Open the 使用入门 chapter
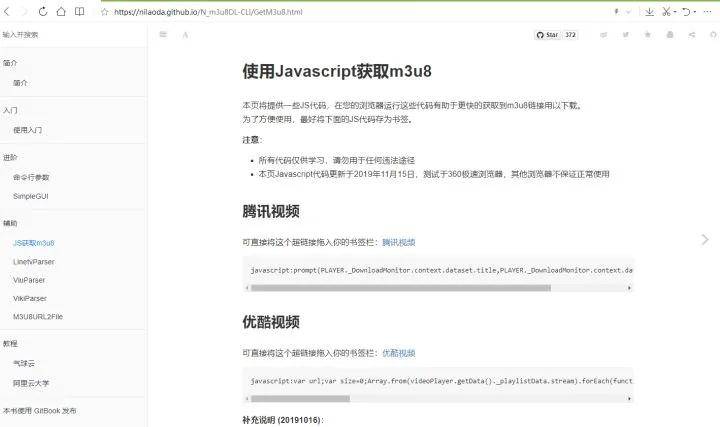The height and width of the screenshot is (427, 720). pyautogui.click(x=28, y=130)
